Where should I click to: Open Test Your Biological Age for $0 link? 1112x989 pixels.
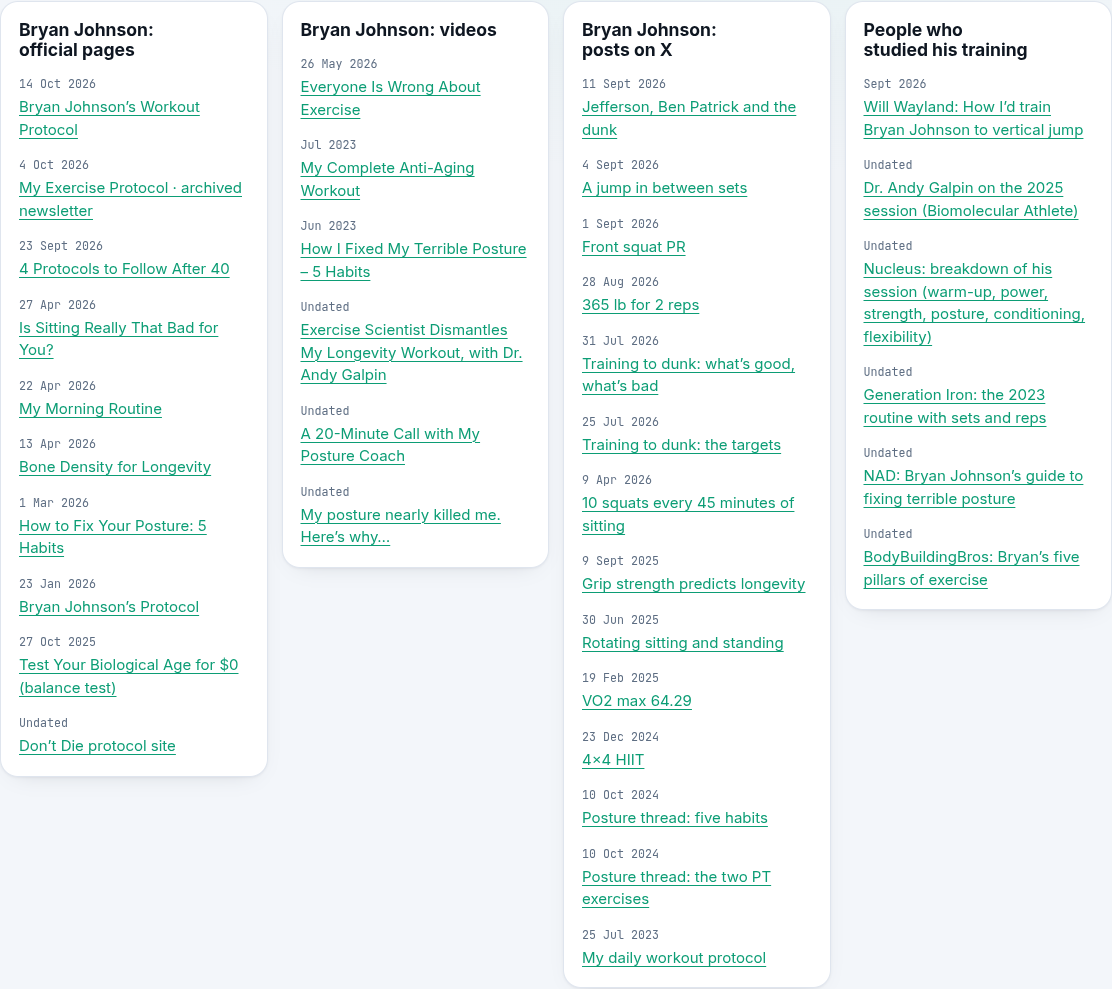coord(128,676)
